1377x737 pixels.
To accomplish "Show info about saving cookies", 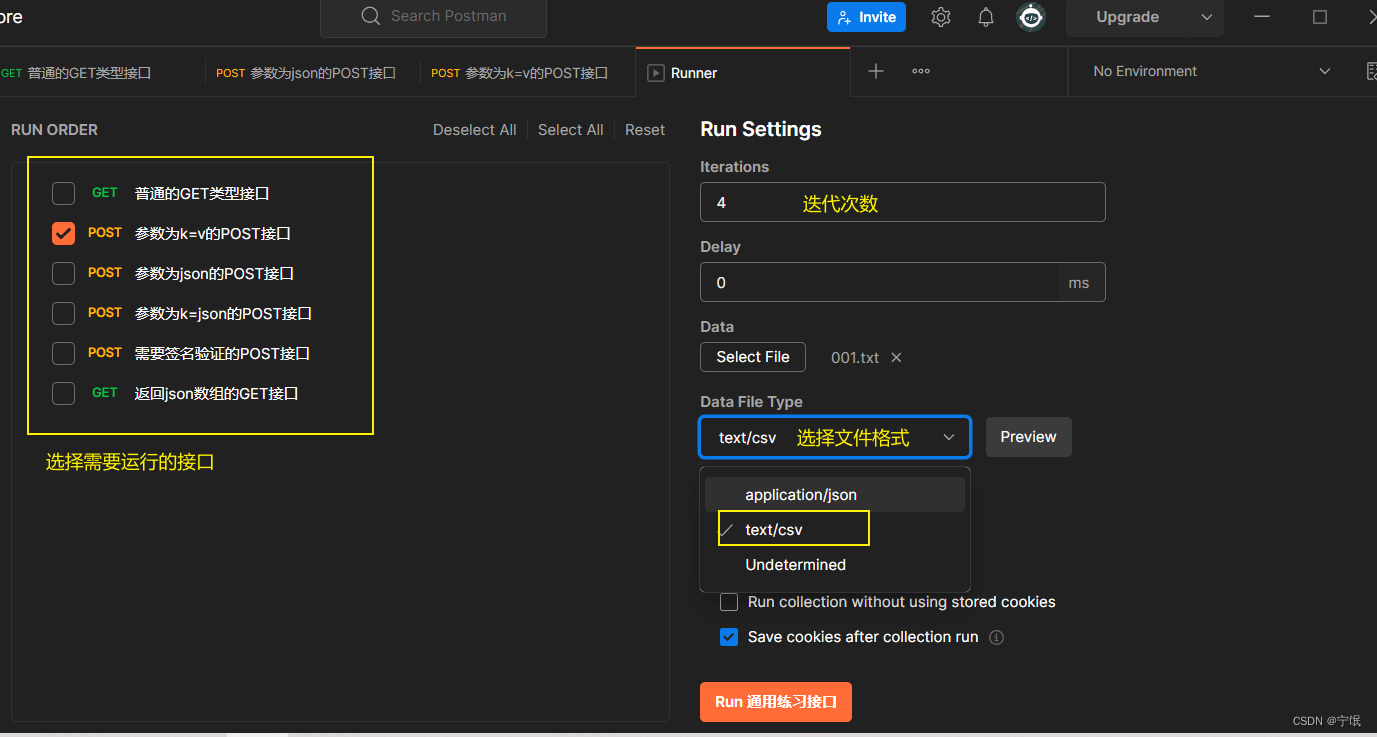I will pos(996,637).
